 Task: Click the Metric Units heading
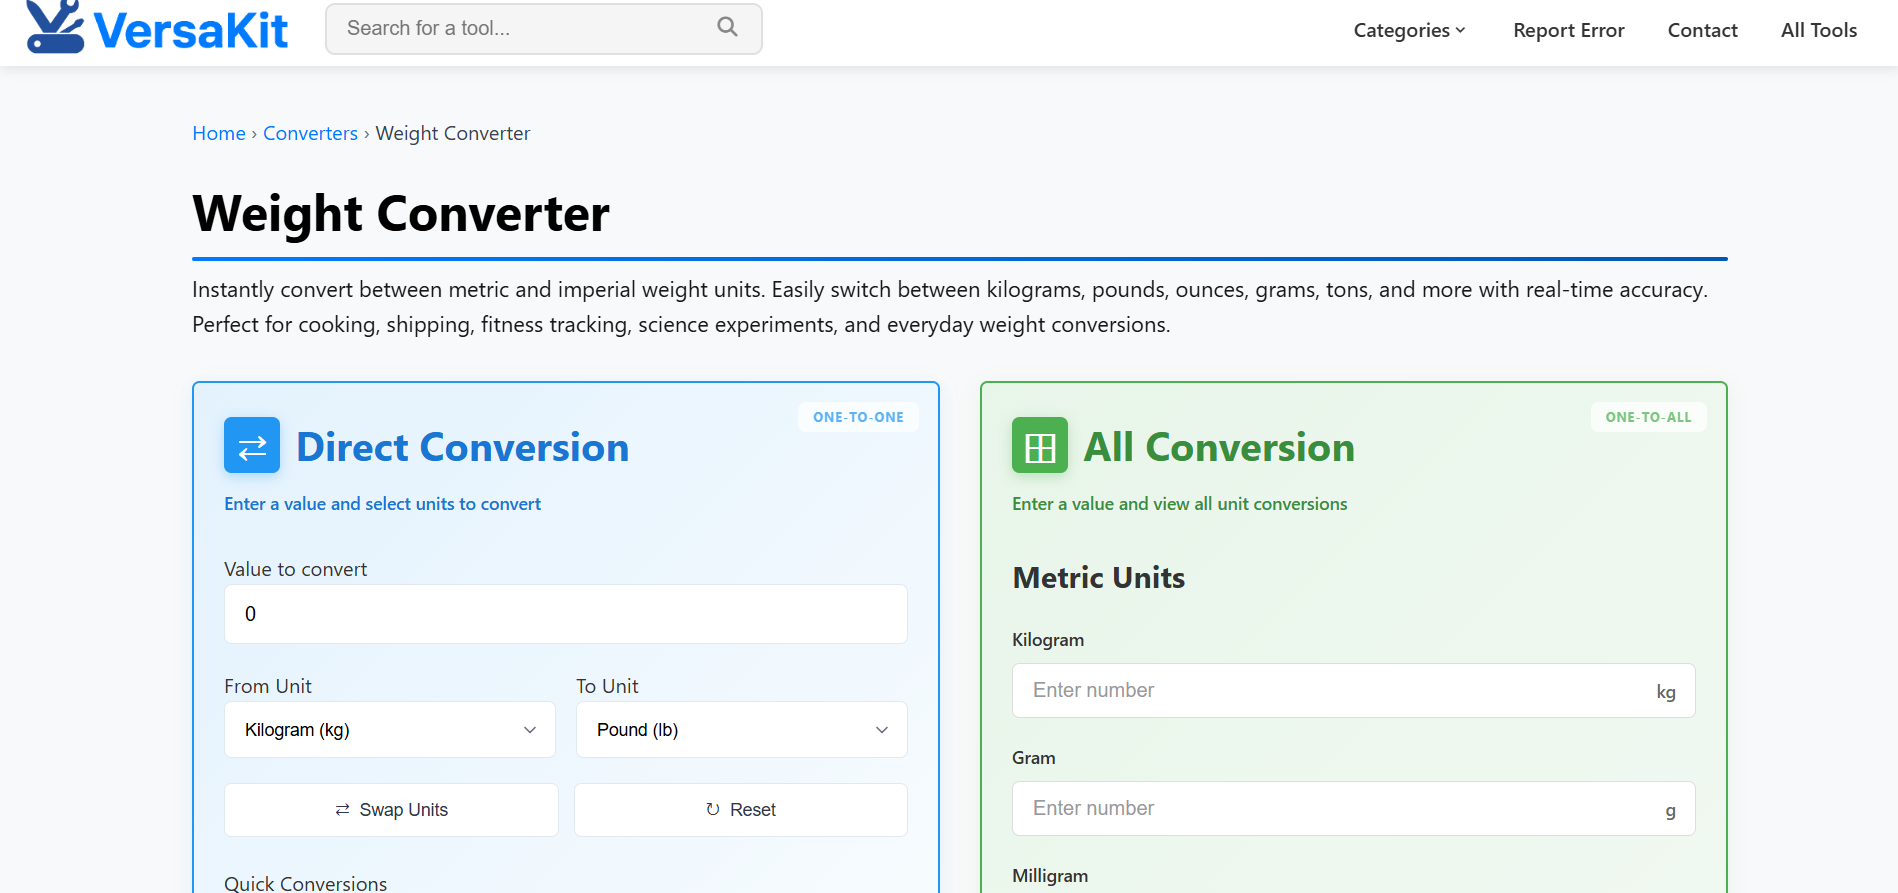click(1099, 578)
